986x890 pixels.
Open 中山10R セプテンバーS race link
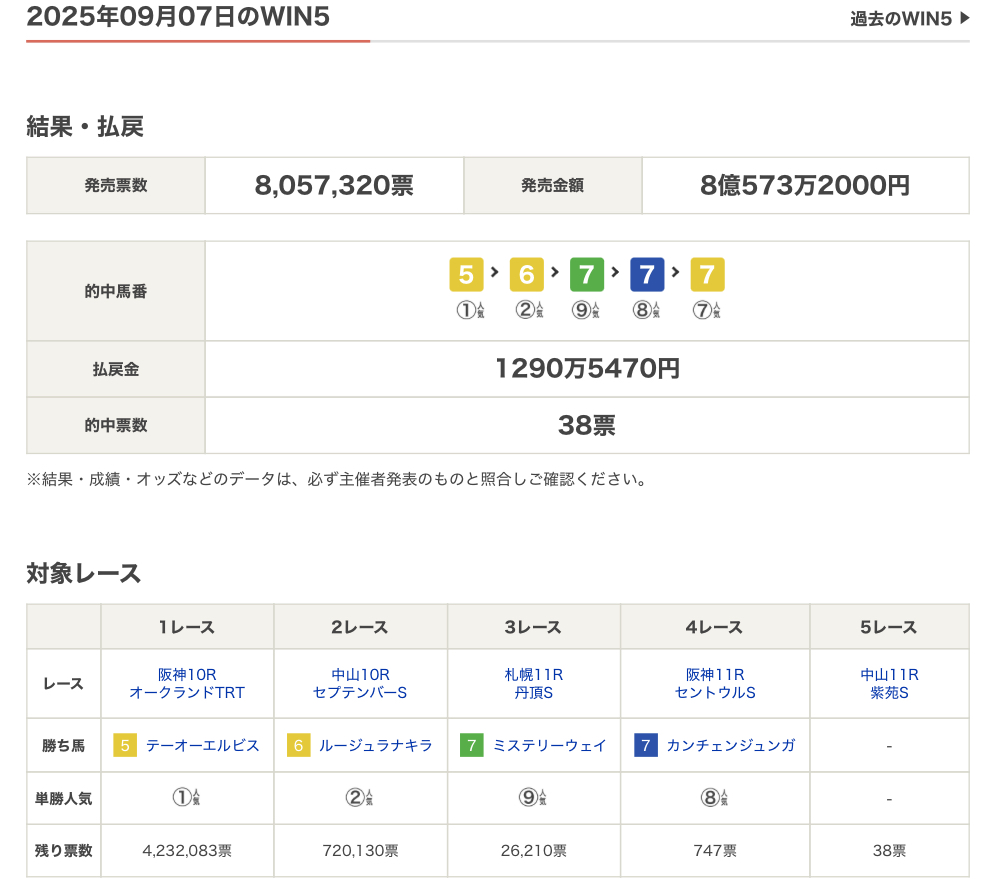click(x=360, y=683)
